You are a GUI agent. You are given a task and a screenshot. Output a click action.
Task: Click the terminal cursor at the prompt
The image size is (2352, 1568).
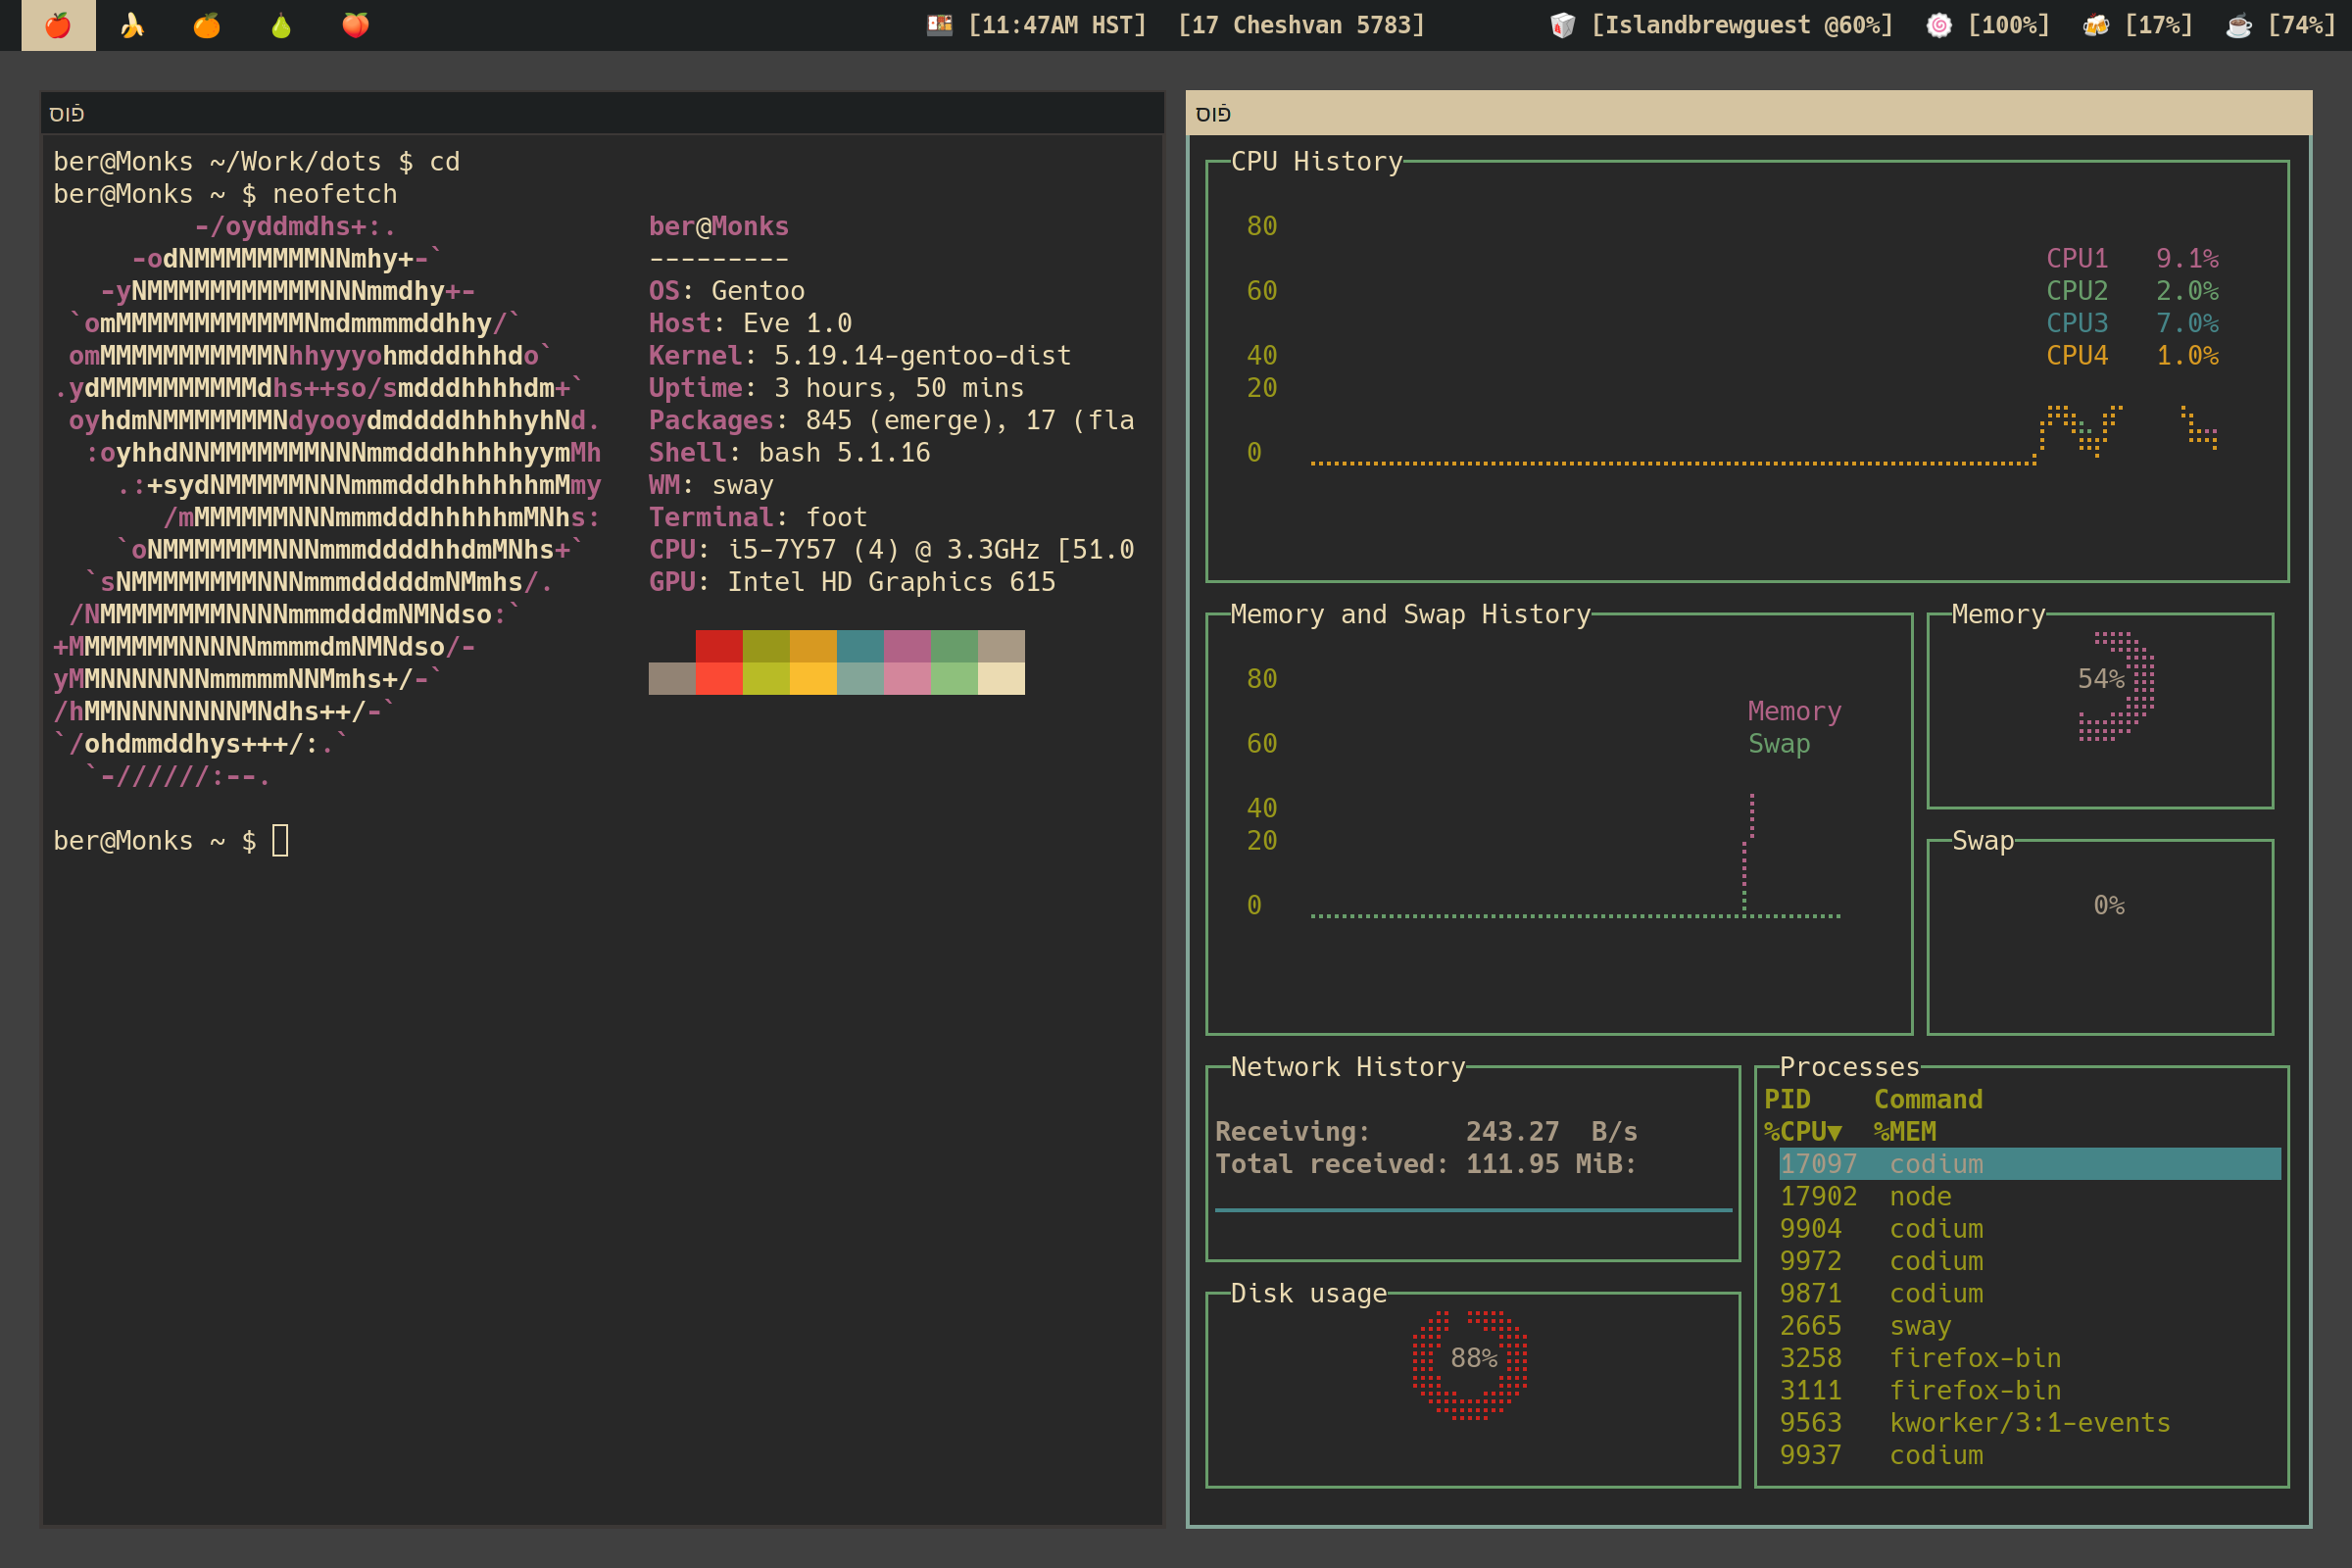coord(280,840)
